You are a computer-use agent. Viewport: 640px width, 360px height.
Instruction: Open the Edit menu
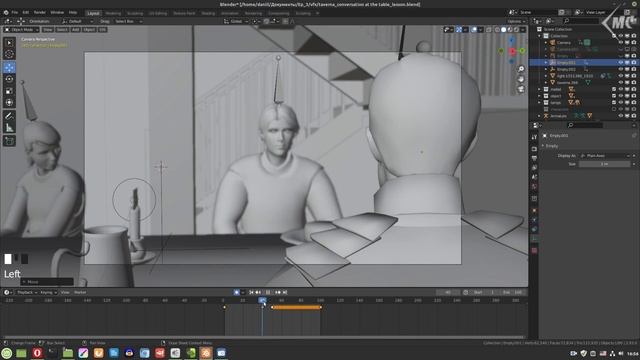point(26,13)
